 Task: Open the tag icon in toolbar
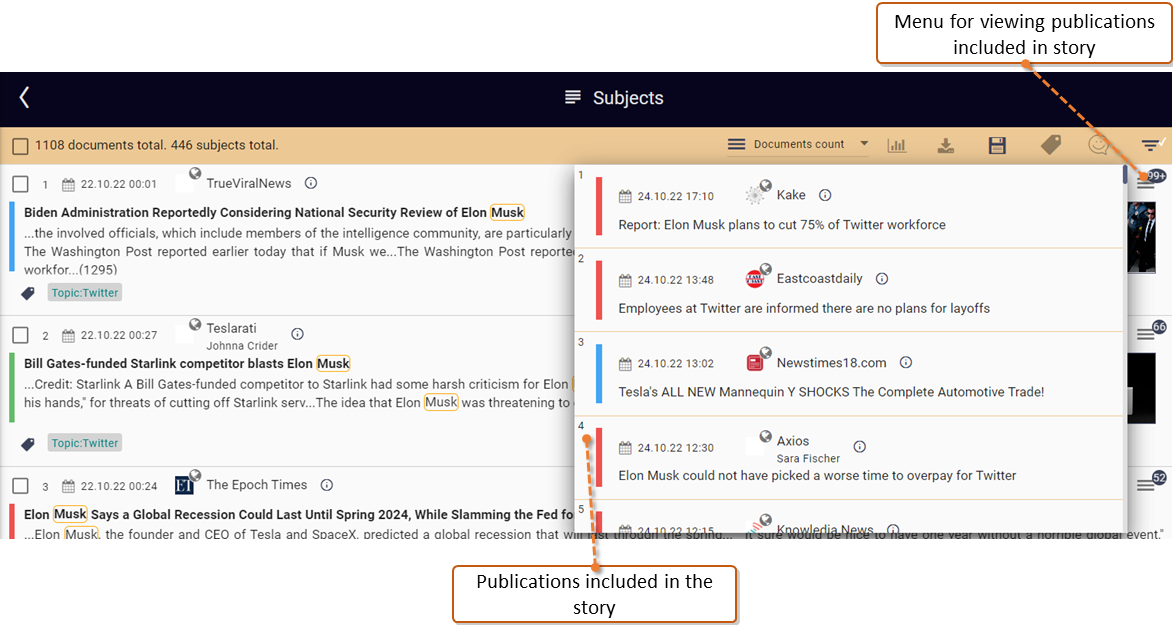coord(1050,144)
